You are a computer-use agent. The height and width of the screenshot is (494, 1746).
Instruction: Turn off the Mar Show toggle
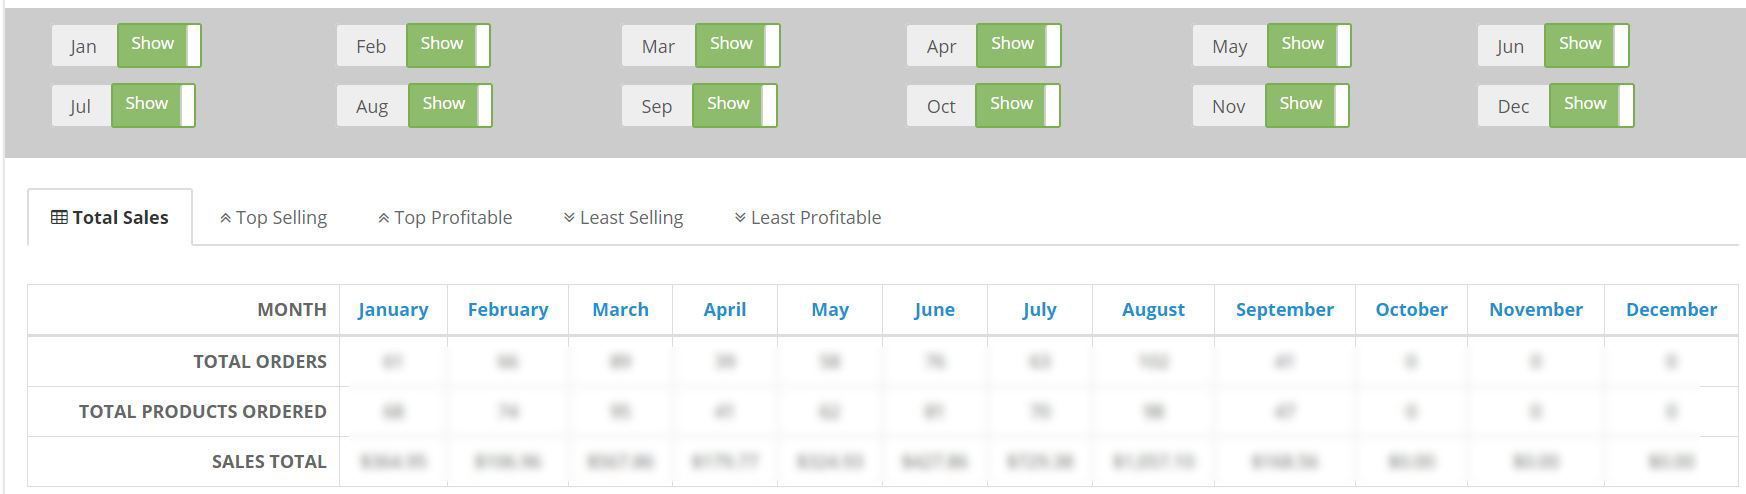tap(737, 46)
